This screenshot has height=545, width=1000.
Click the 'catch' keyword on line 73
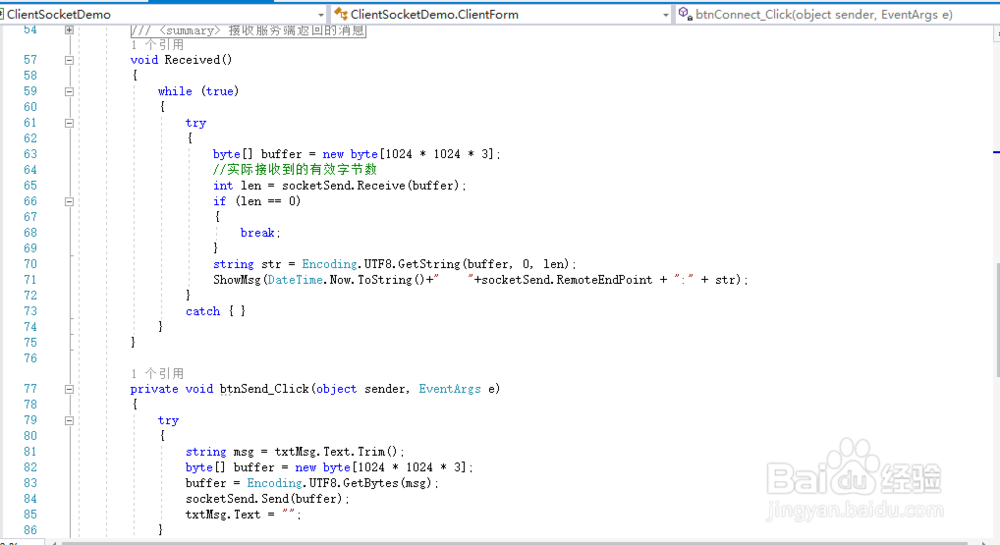point(203,311)
